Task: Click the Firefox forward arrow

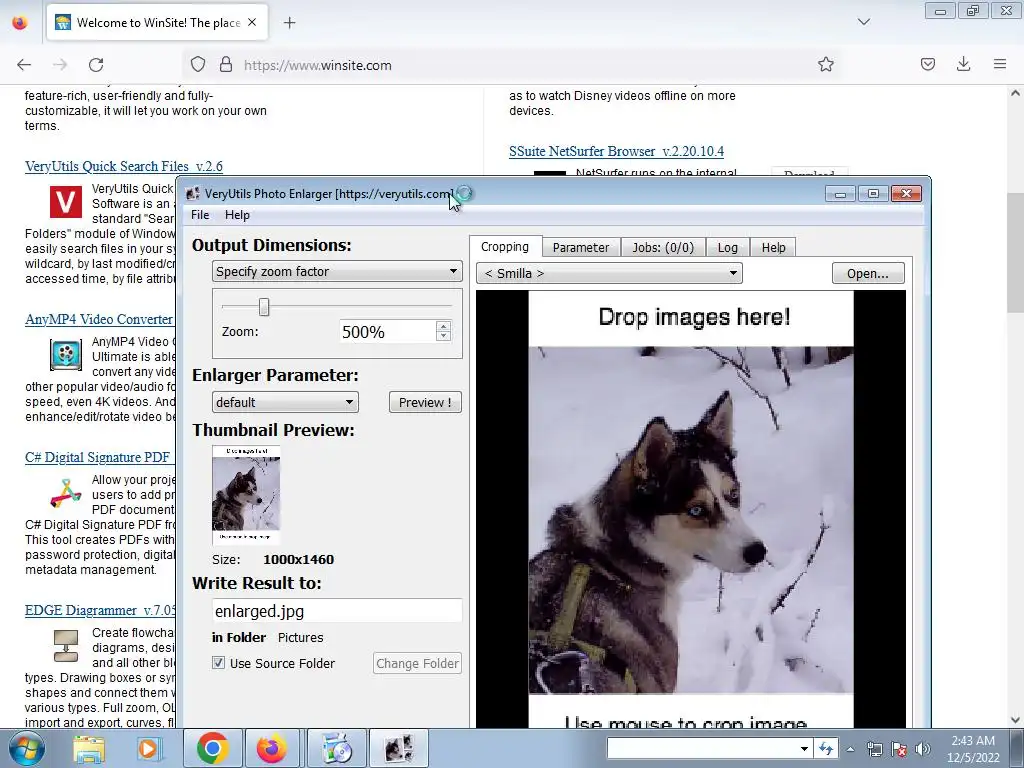Action: 60,65
